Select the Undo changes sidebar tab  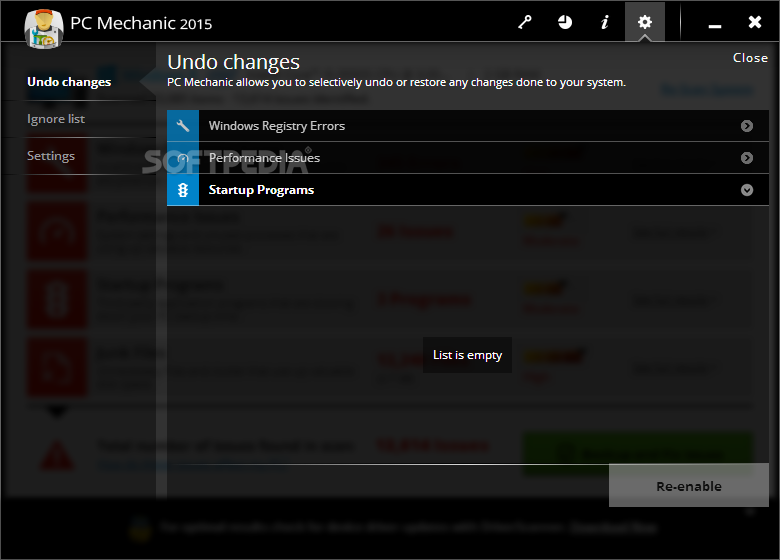[69, 82]
